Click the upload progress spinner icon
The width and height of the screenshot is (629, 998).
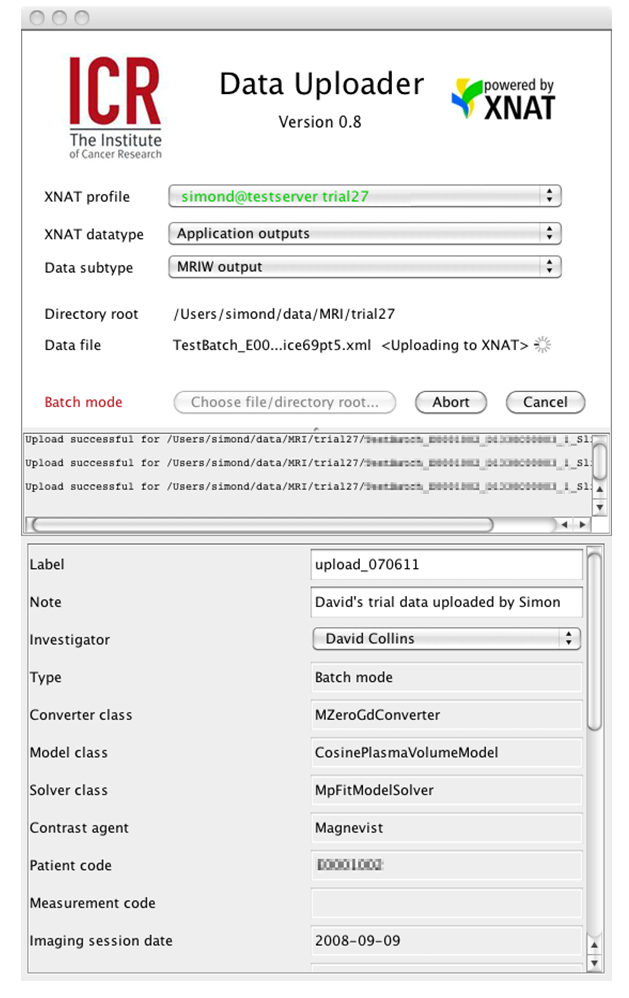tap(543, 346)
